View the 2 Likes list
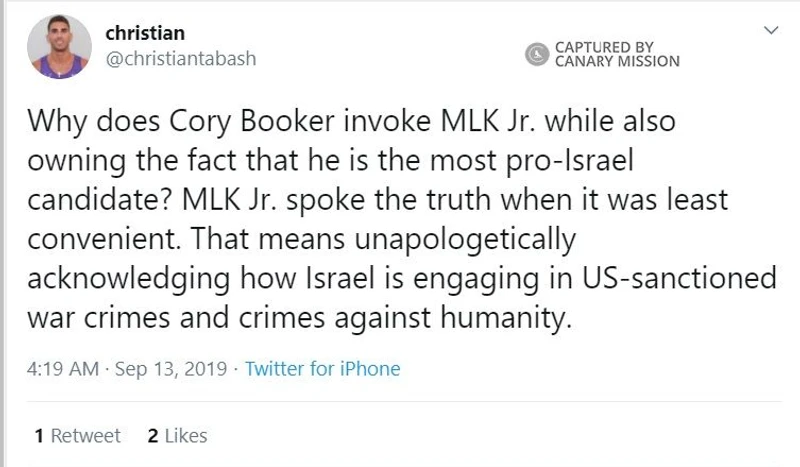The image size is (800, 467). (x=178, y=436)
